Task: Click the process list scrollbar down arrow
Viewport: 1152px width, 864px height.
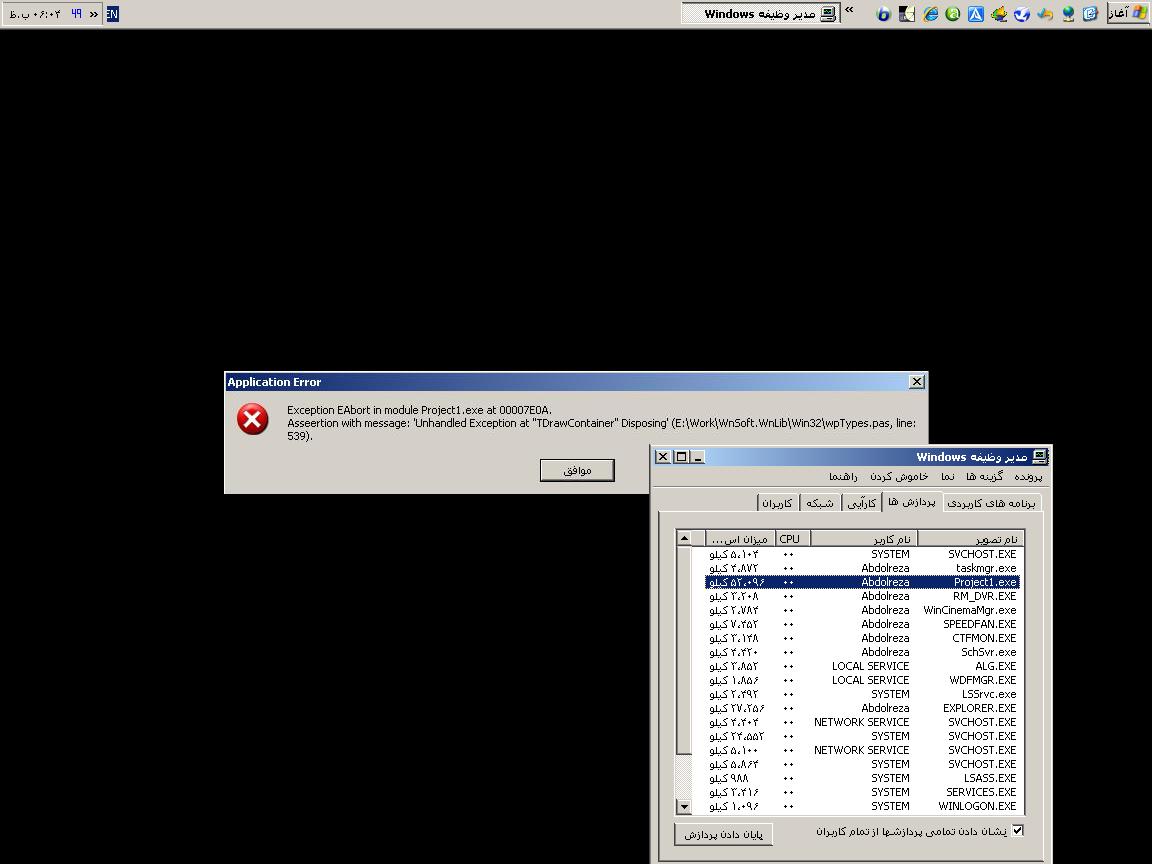Action: click(684, 806)
